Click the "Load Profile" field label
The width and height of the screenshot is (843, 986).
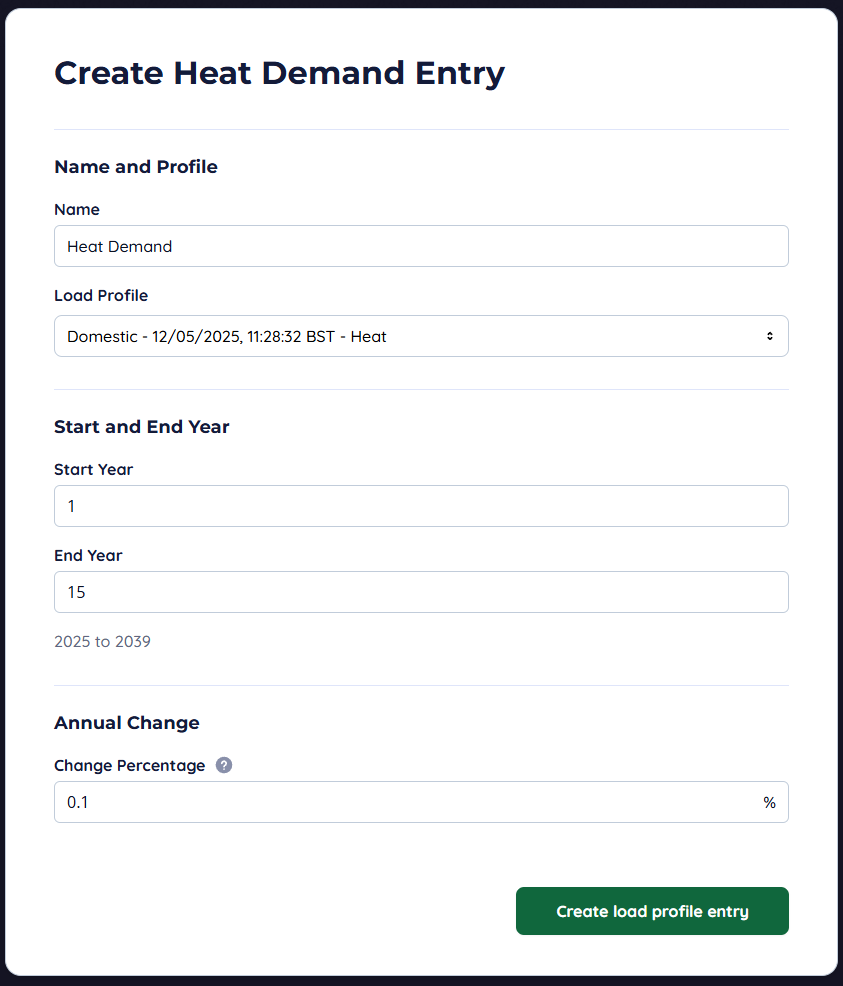[101, 295]
